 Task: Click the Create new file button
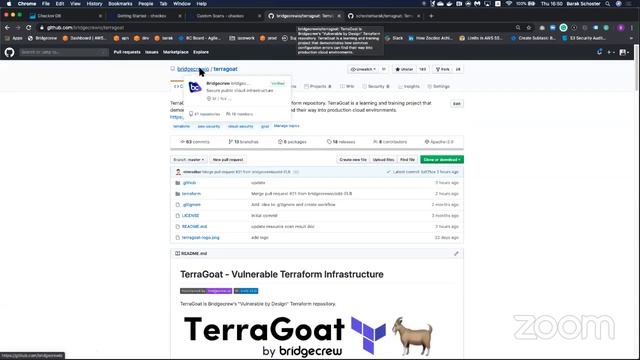click(353, 160)
